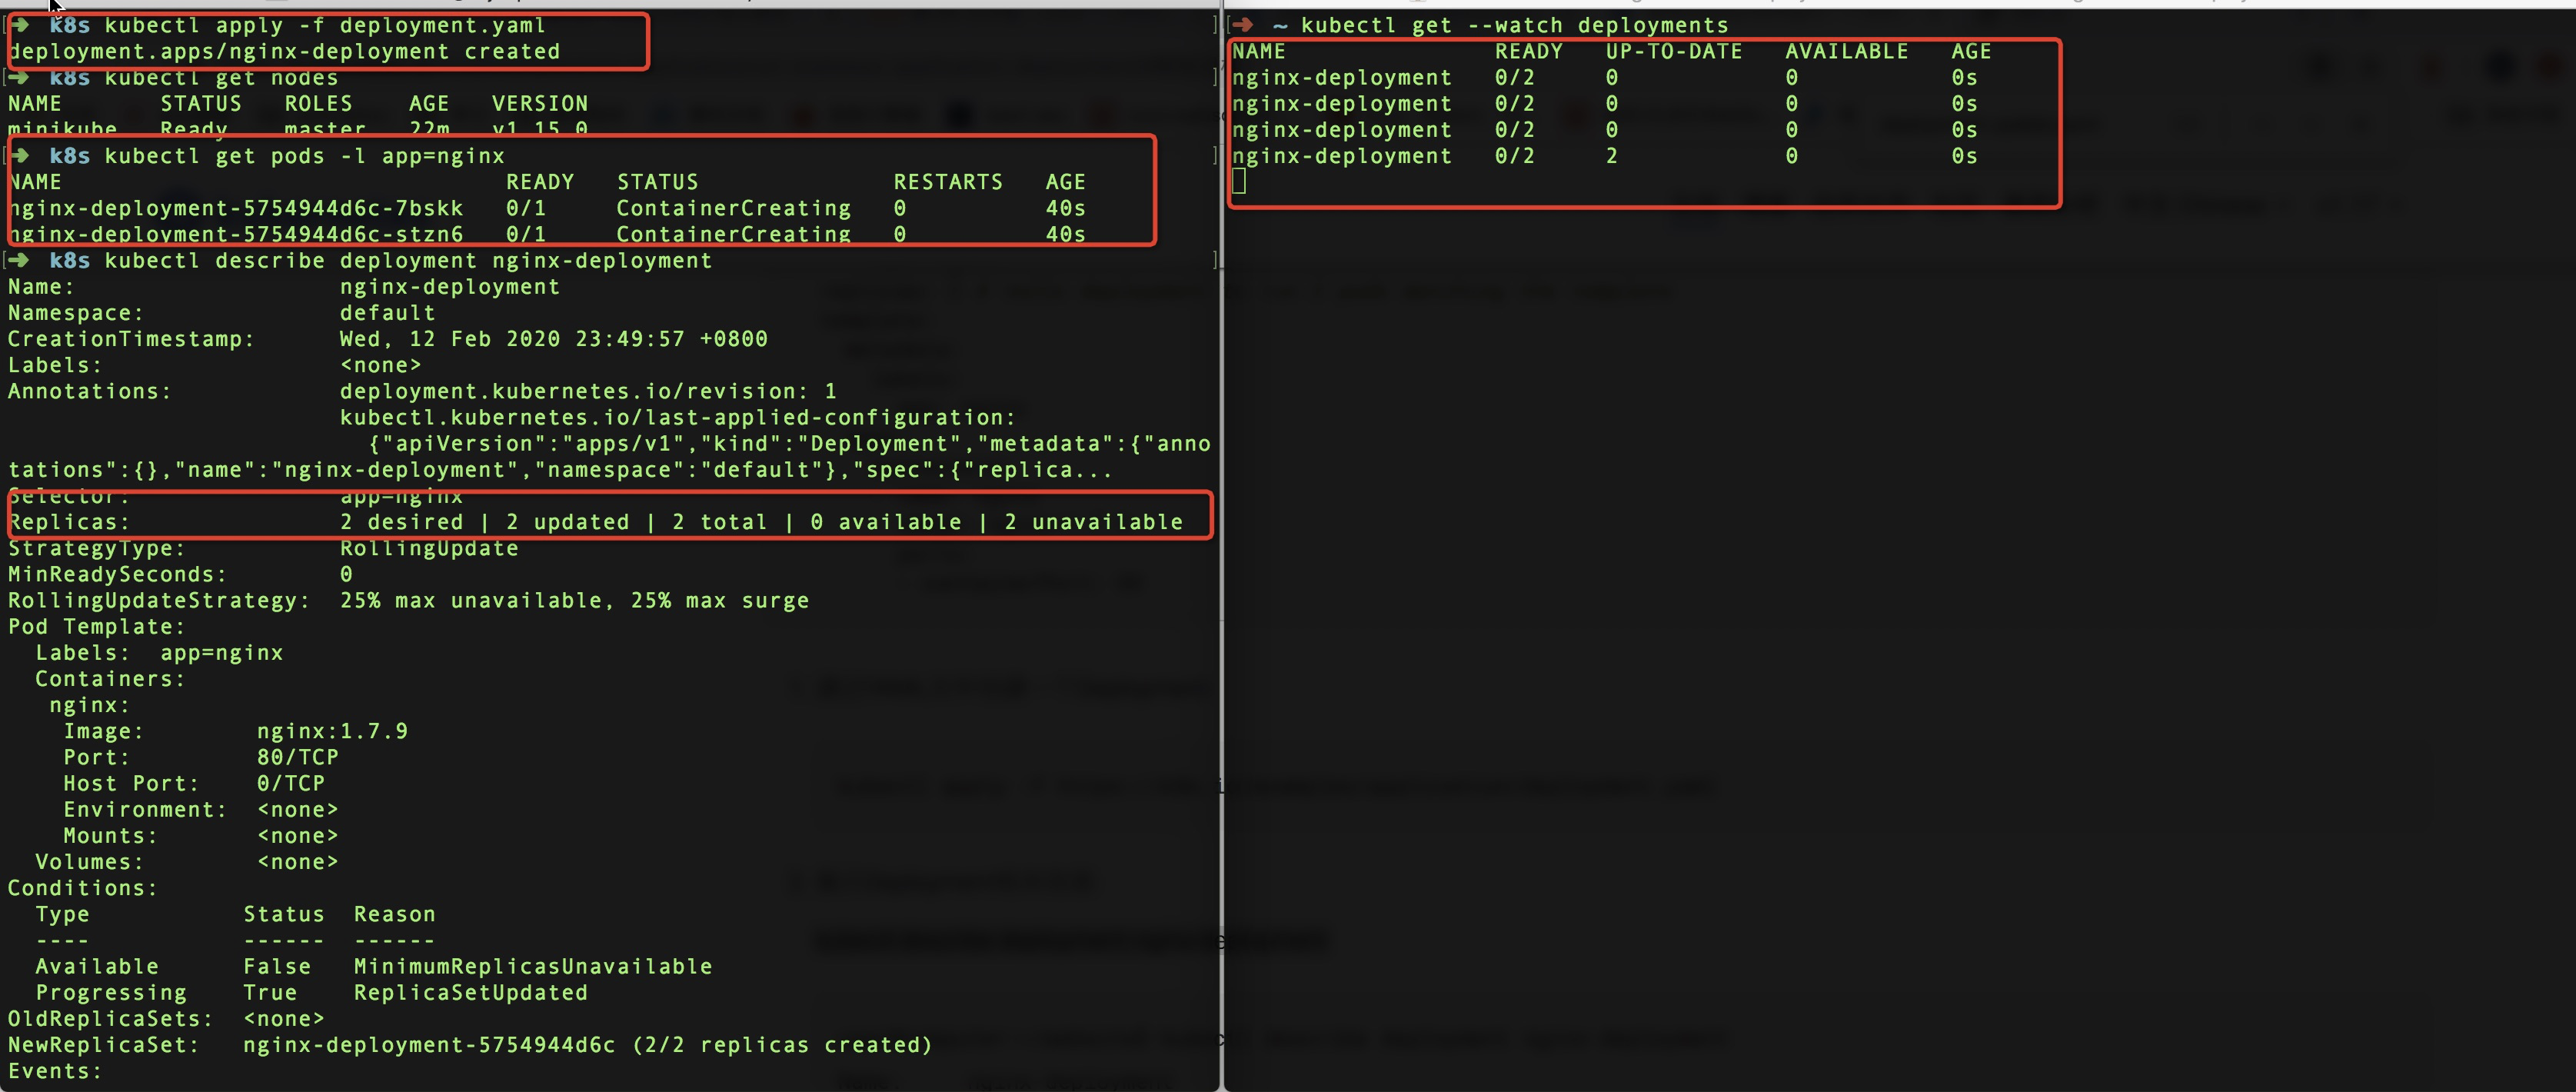This screenshot has height=1092, width=2576.
Task: Select the 'deployment.apps/nginx-deployment created' output line
Action: 284,51
